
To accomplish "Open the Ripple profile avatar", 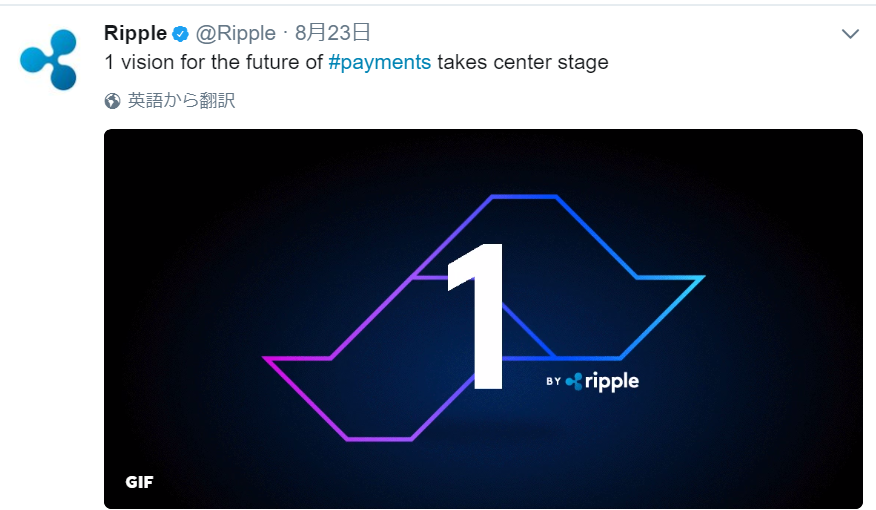I will (49, 59).
